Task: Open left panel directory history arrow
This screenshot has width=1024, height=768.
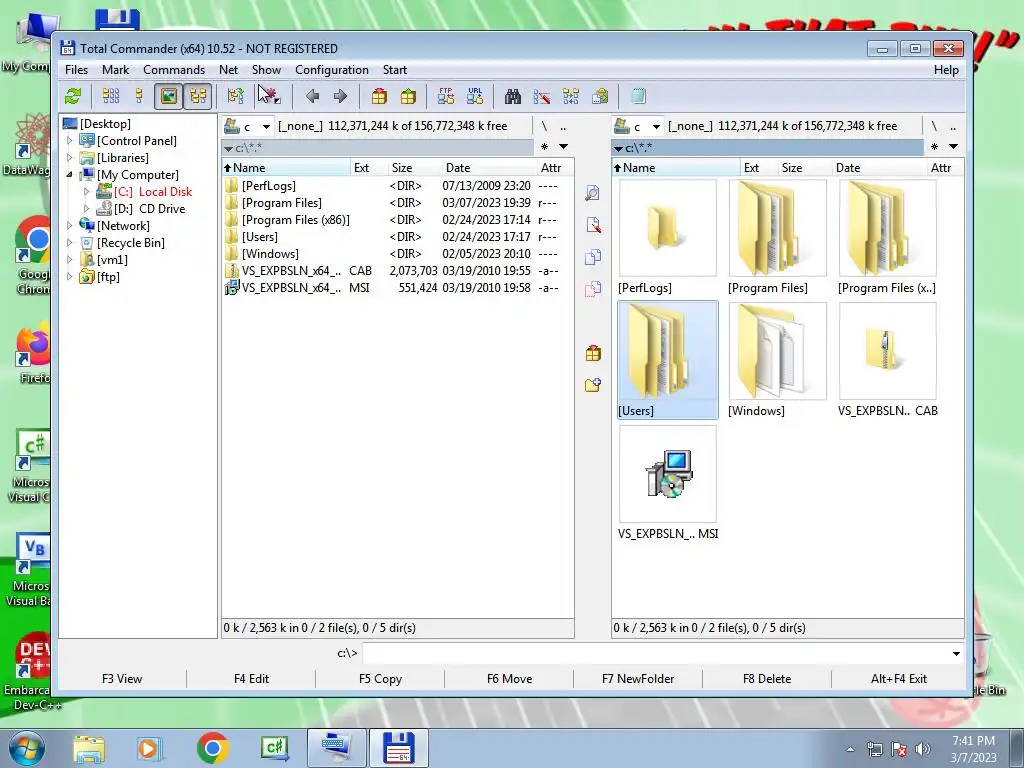Action: point(563,147)
